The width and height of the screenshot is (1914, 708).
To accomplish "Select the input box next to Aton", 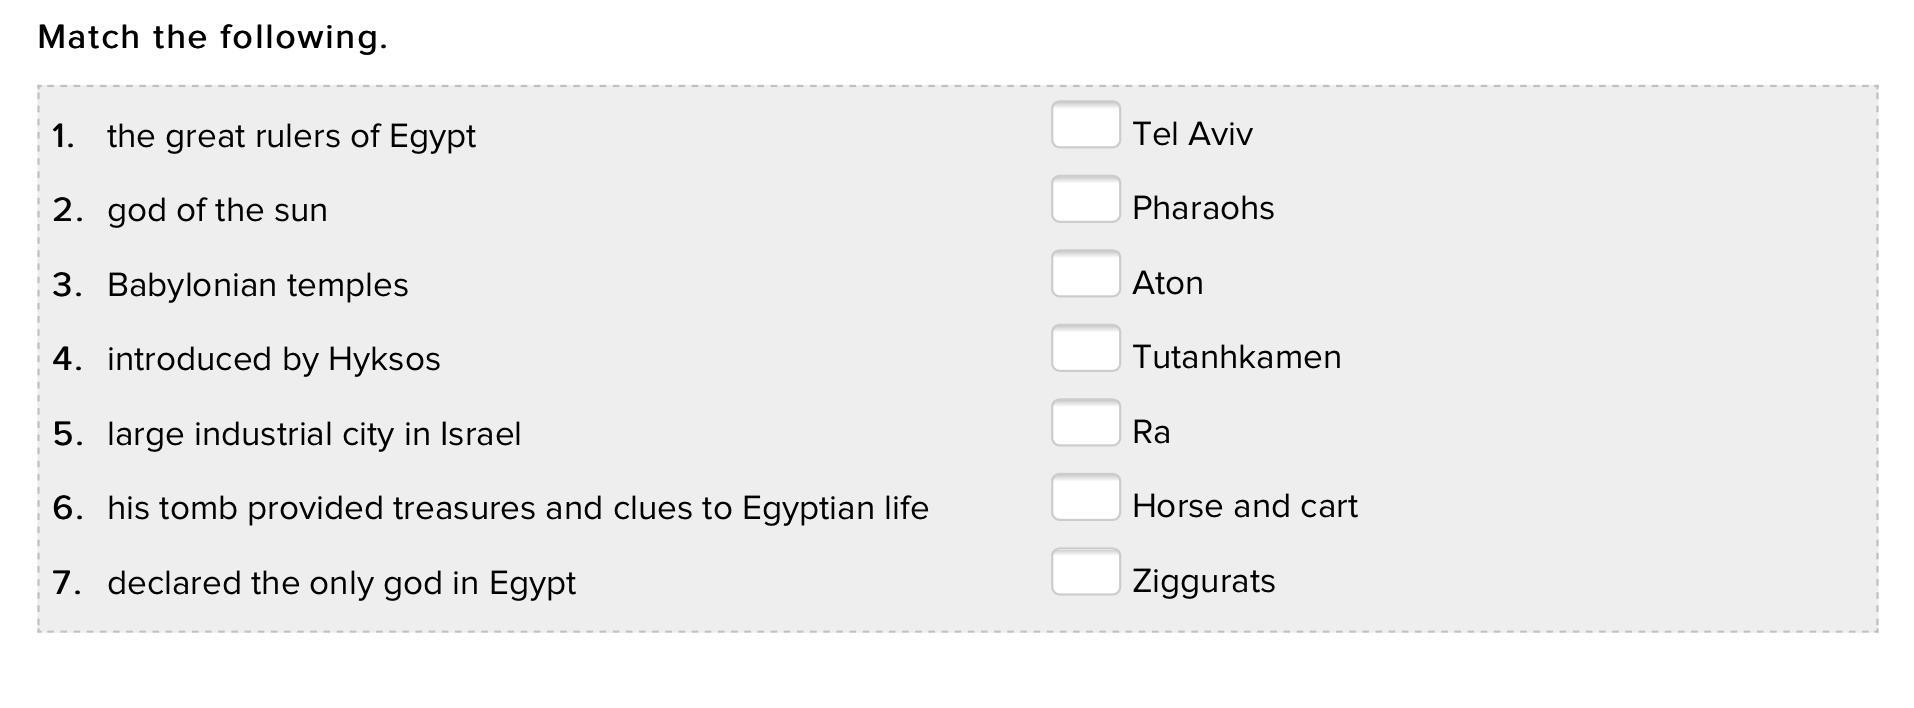I will pyautogui.click(x=1085, y=274).
